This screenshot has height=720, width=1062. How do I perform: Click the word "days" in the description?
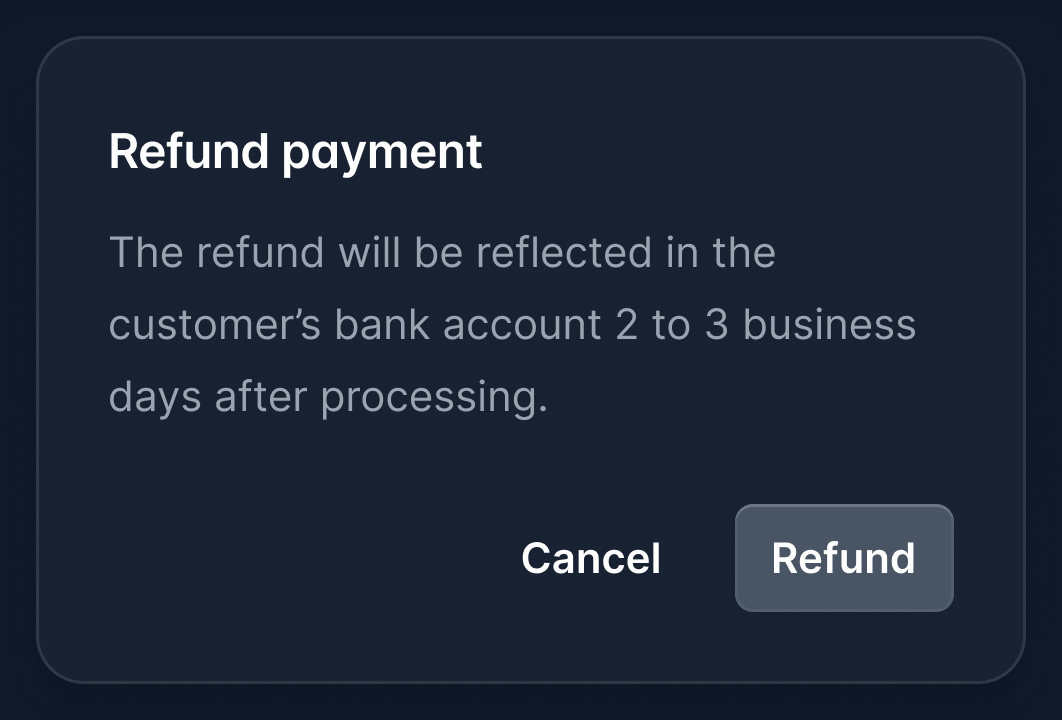point(155,398)
